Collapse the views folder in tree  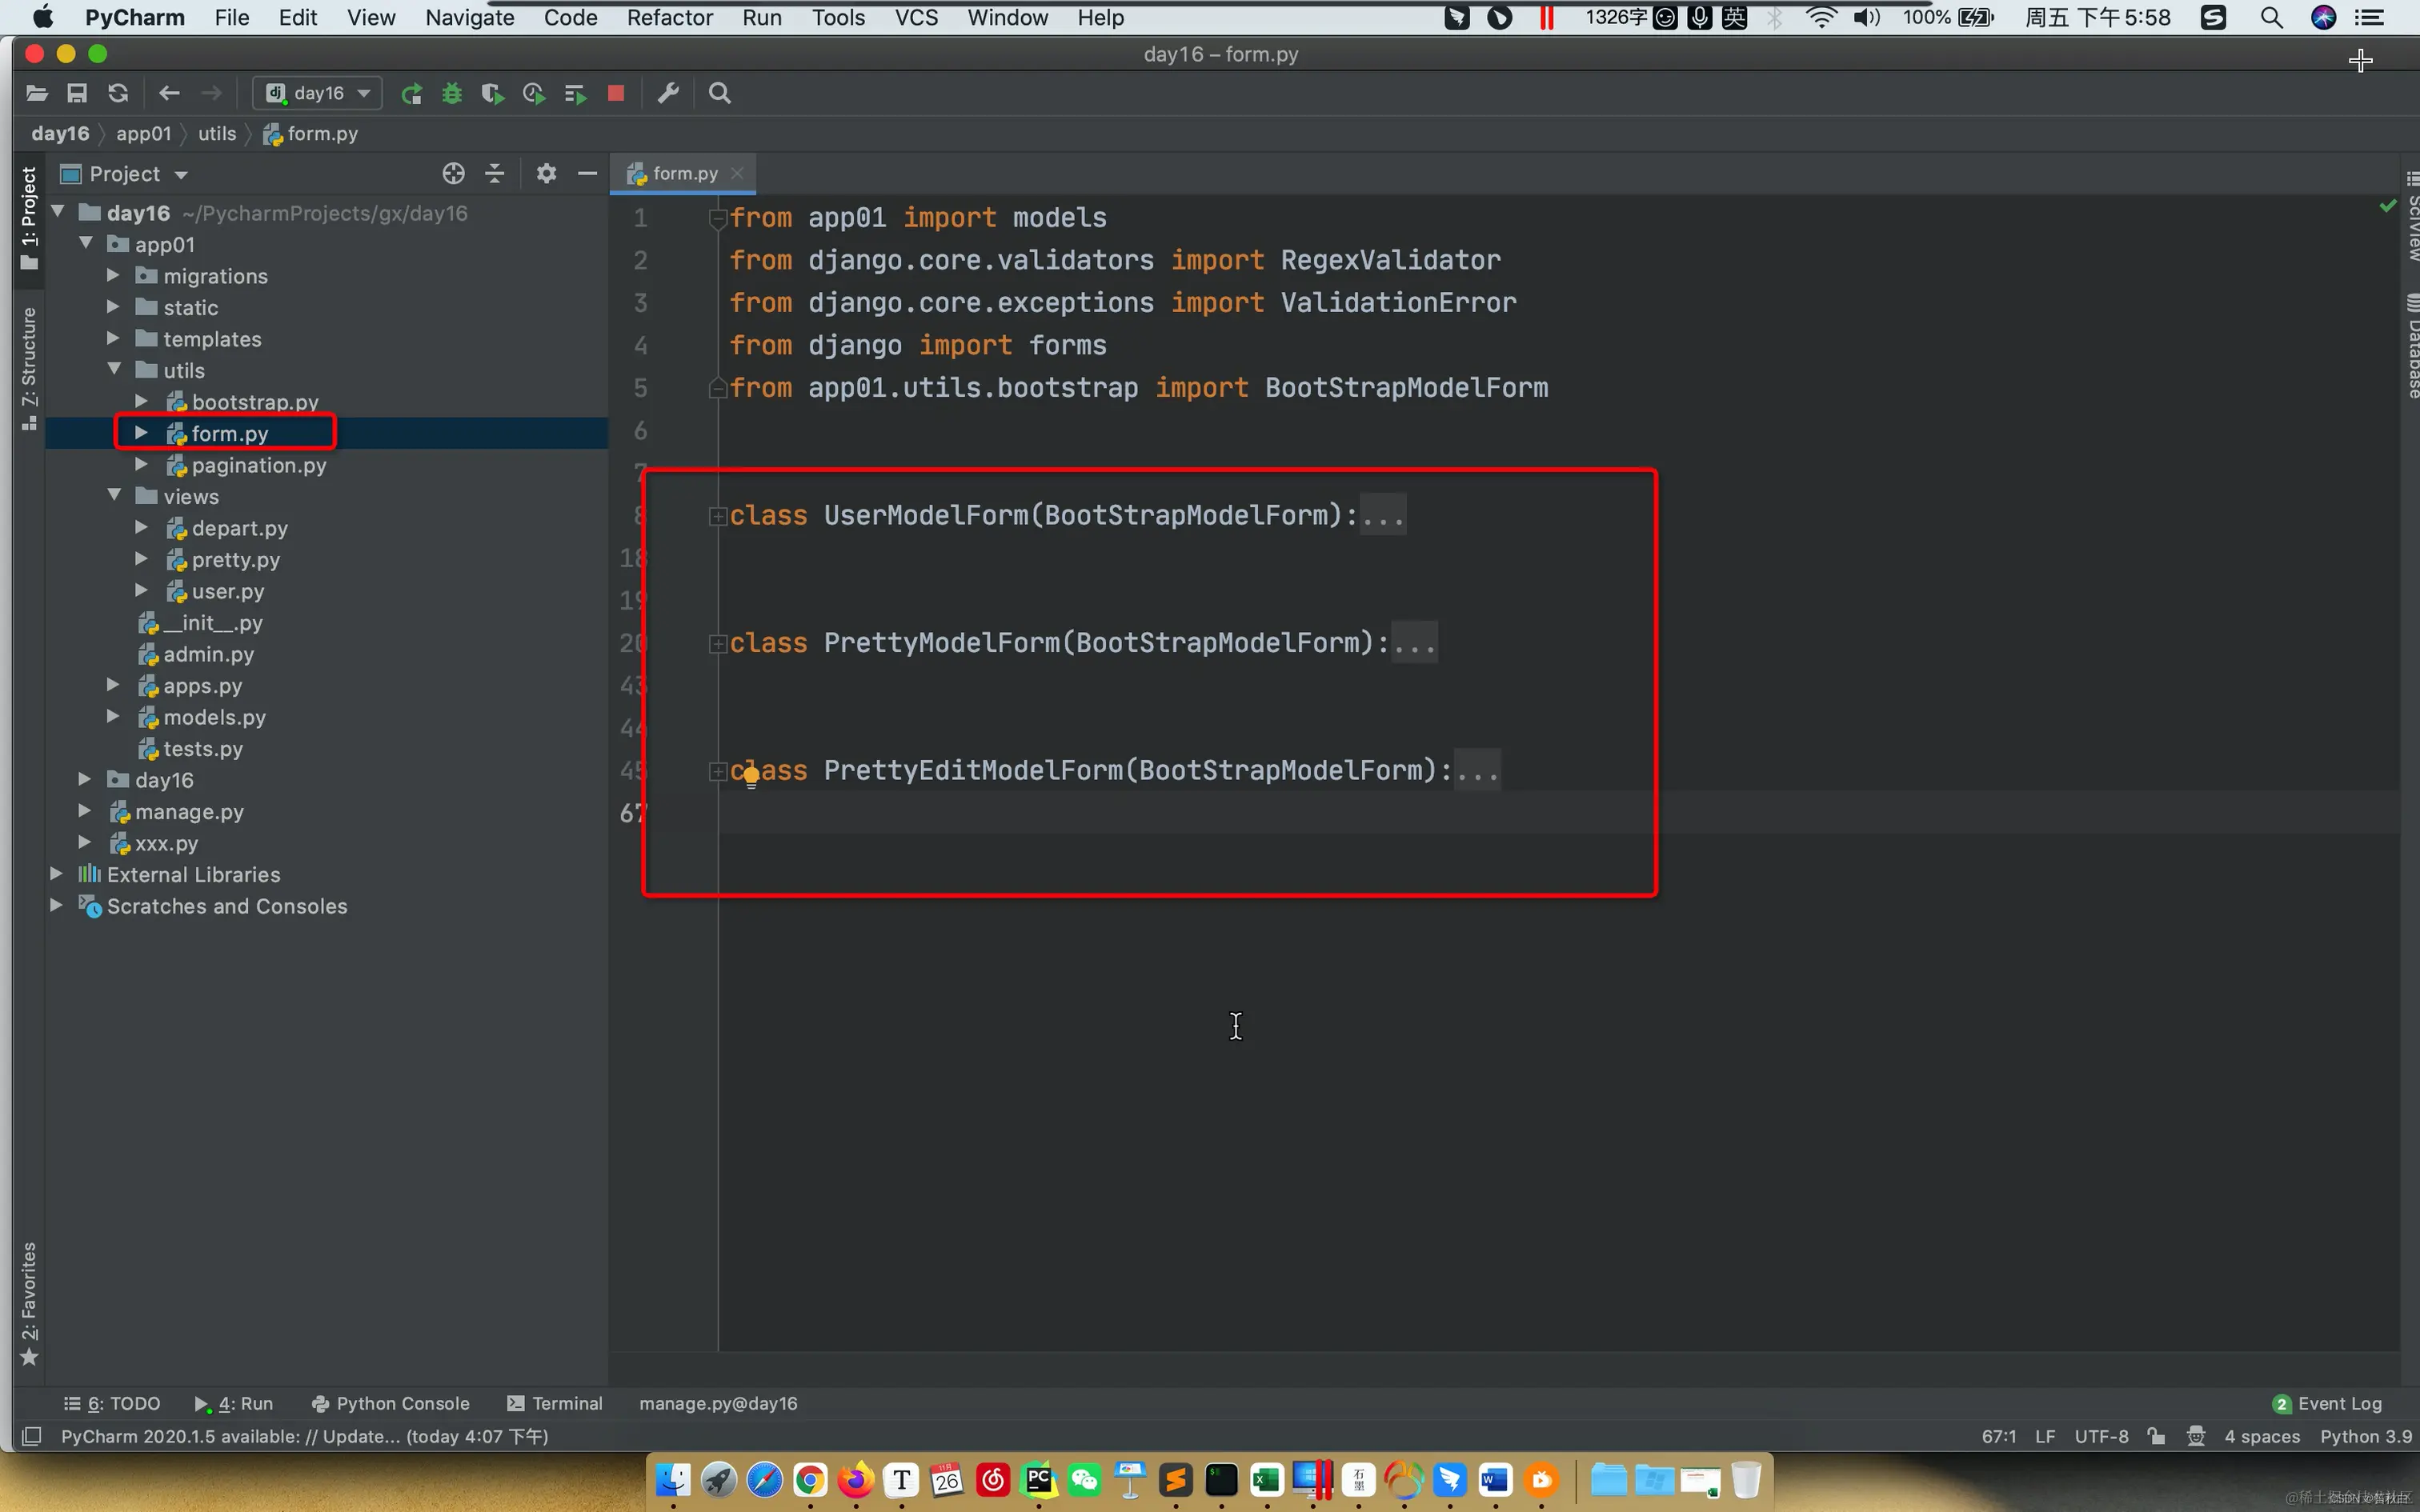click(114, 496)
